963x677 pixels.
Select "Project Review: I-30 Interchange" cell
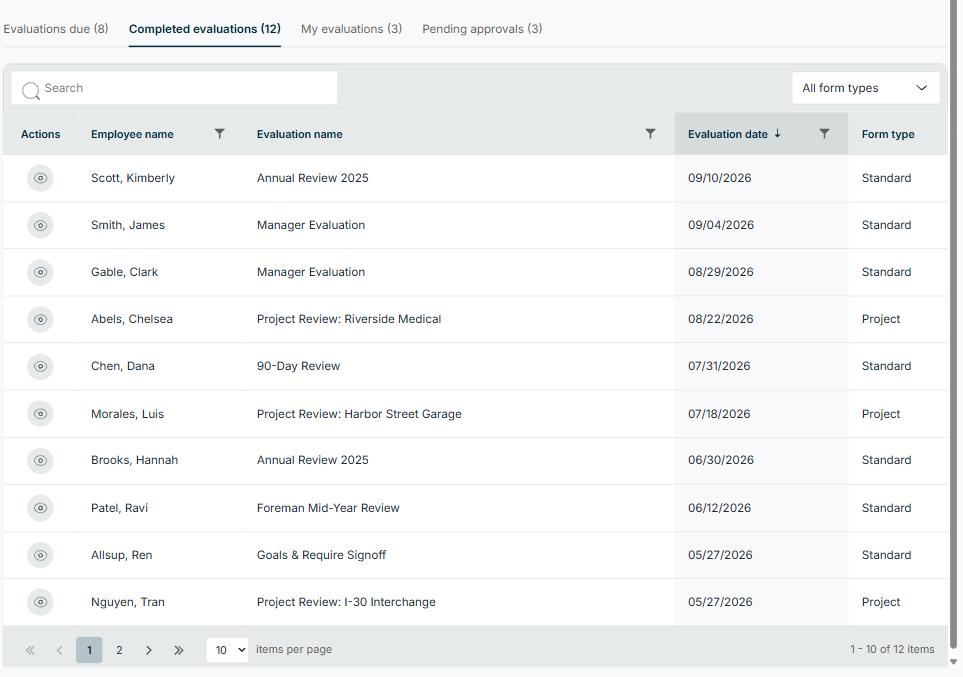tap(346, 602)
